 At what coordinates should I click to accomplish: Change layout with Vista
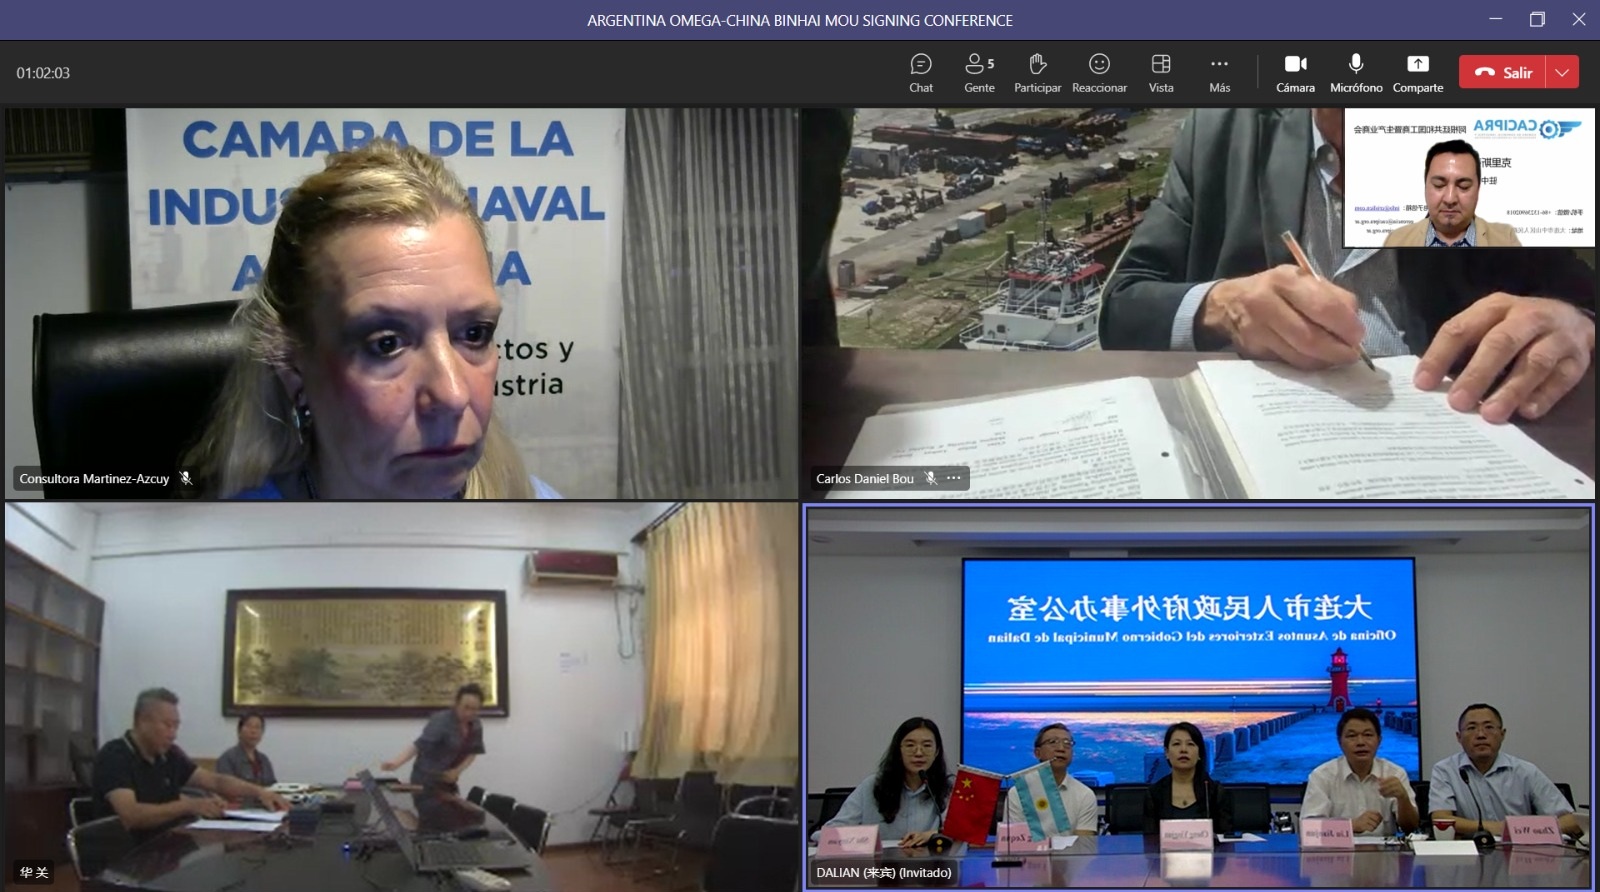(x=1161, y=73)
